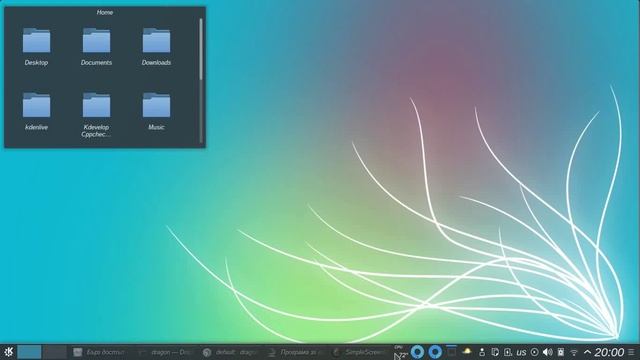
Task: Activate the 'default: drago...' taskbar entry
Action: click(230, 352)
